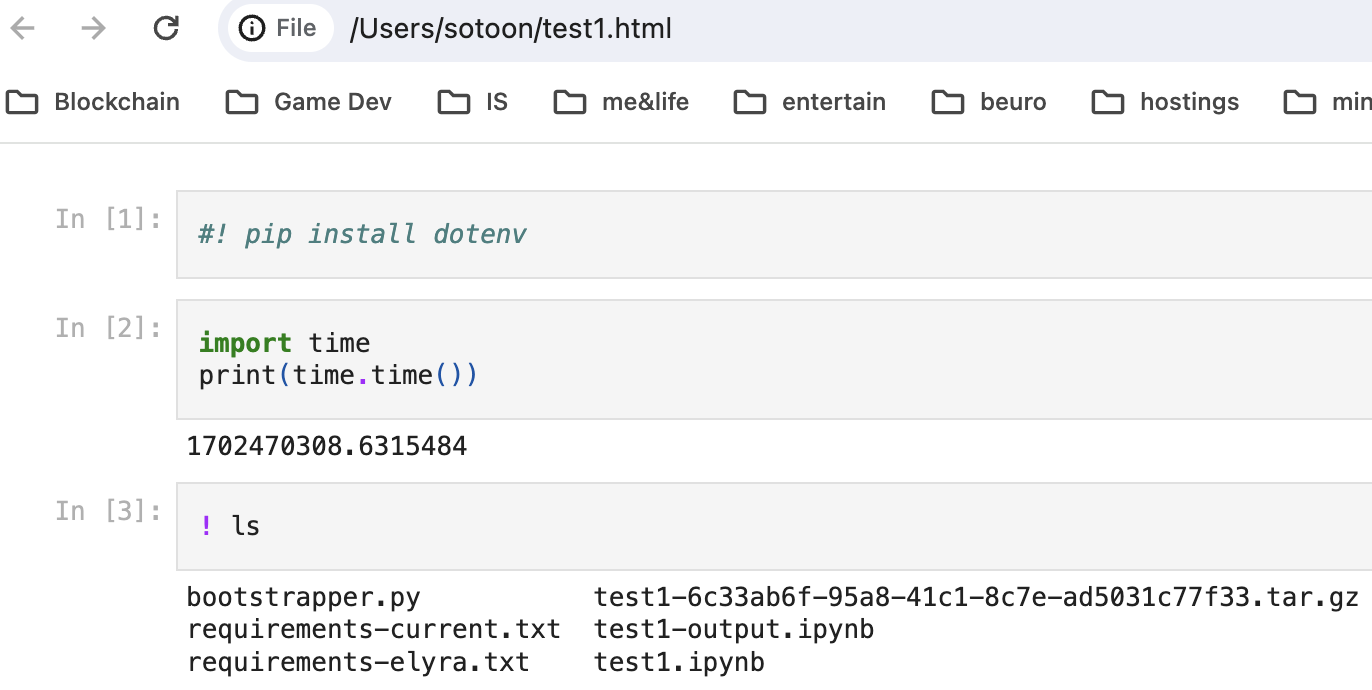Expand the entertain bookmarks folder

(x=810, y=102)
